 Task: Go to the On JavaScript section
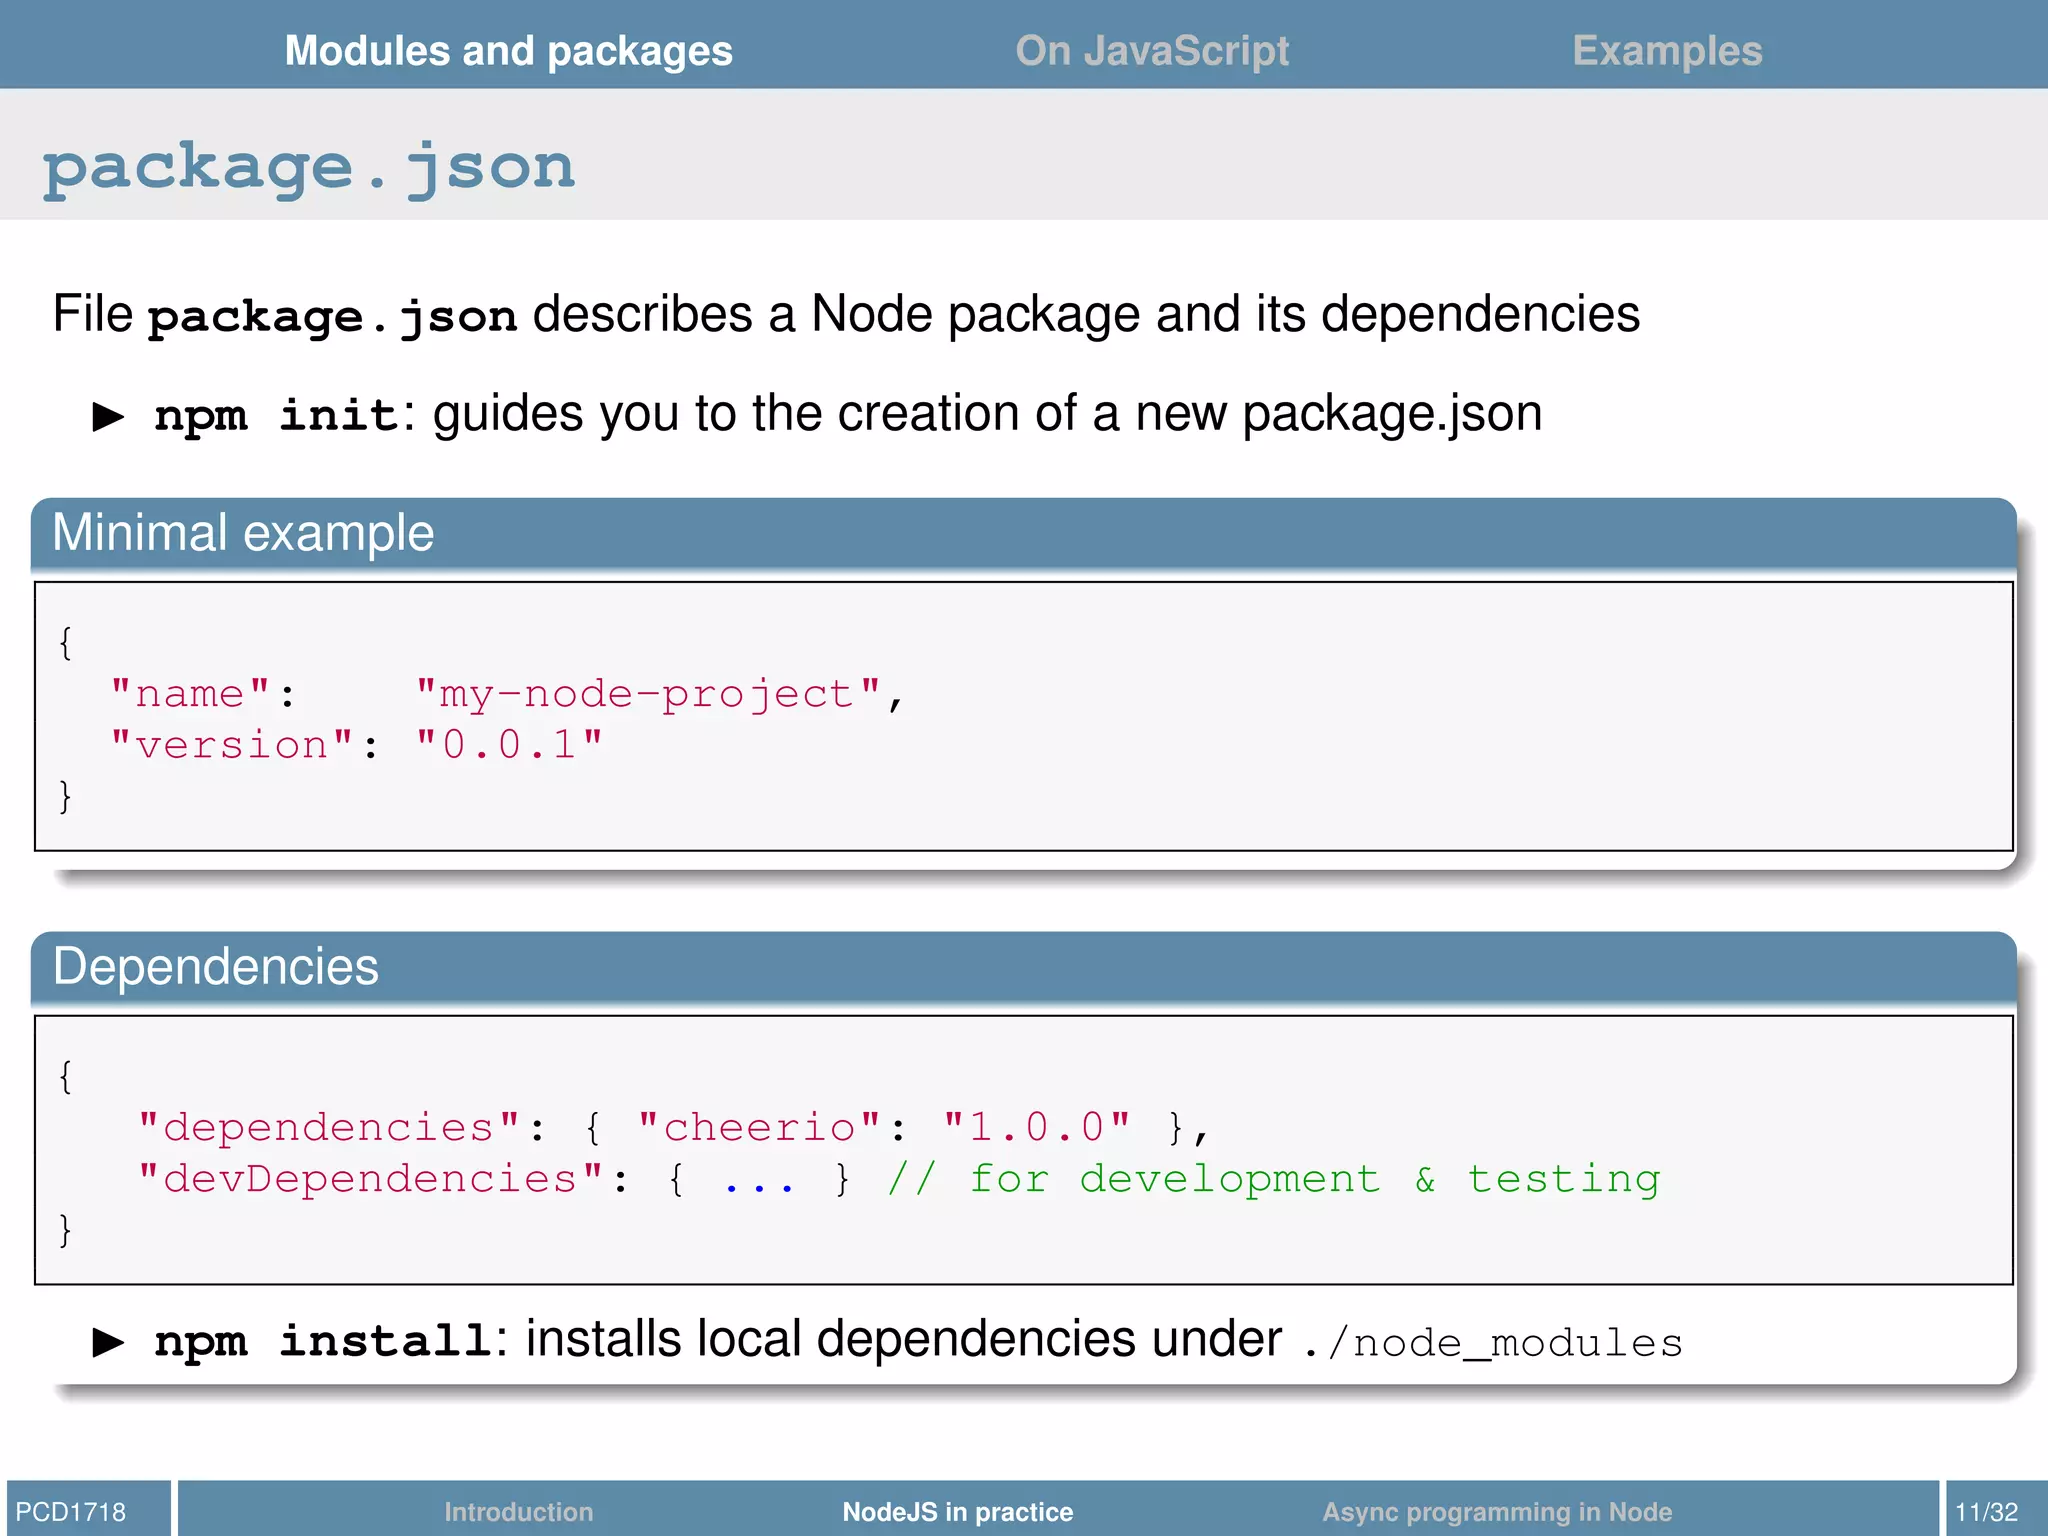1152,50
